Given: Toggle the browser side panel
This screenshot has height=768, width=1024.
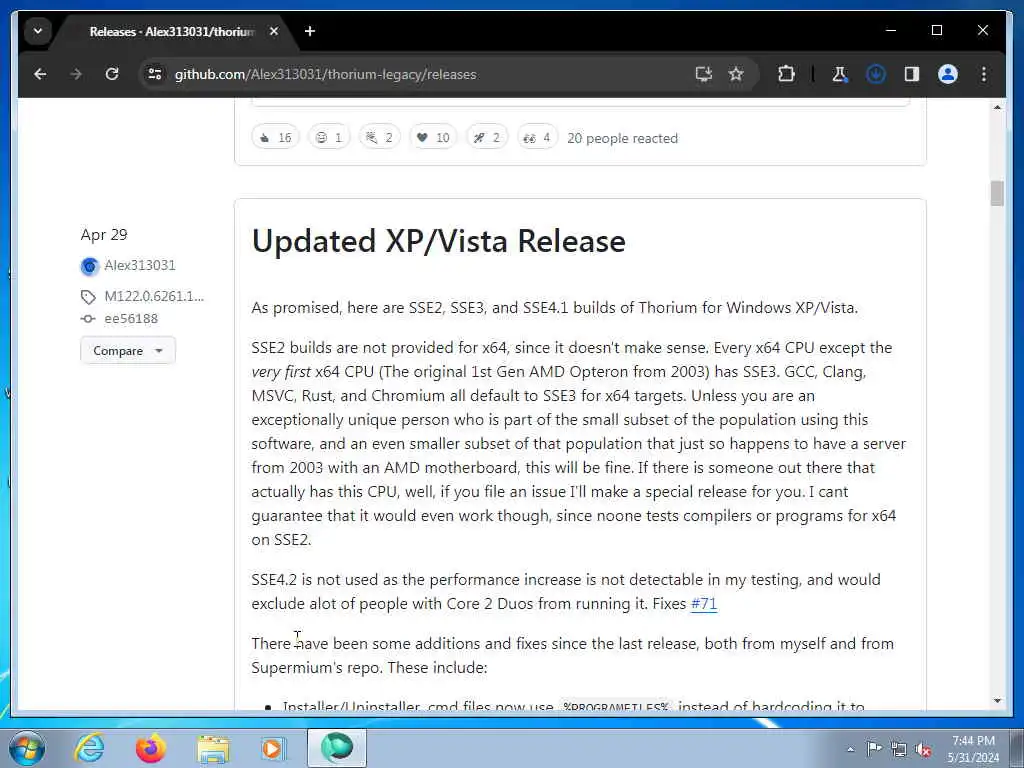Looking at the screenshot, I should click(x=912, y=74).
